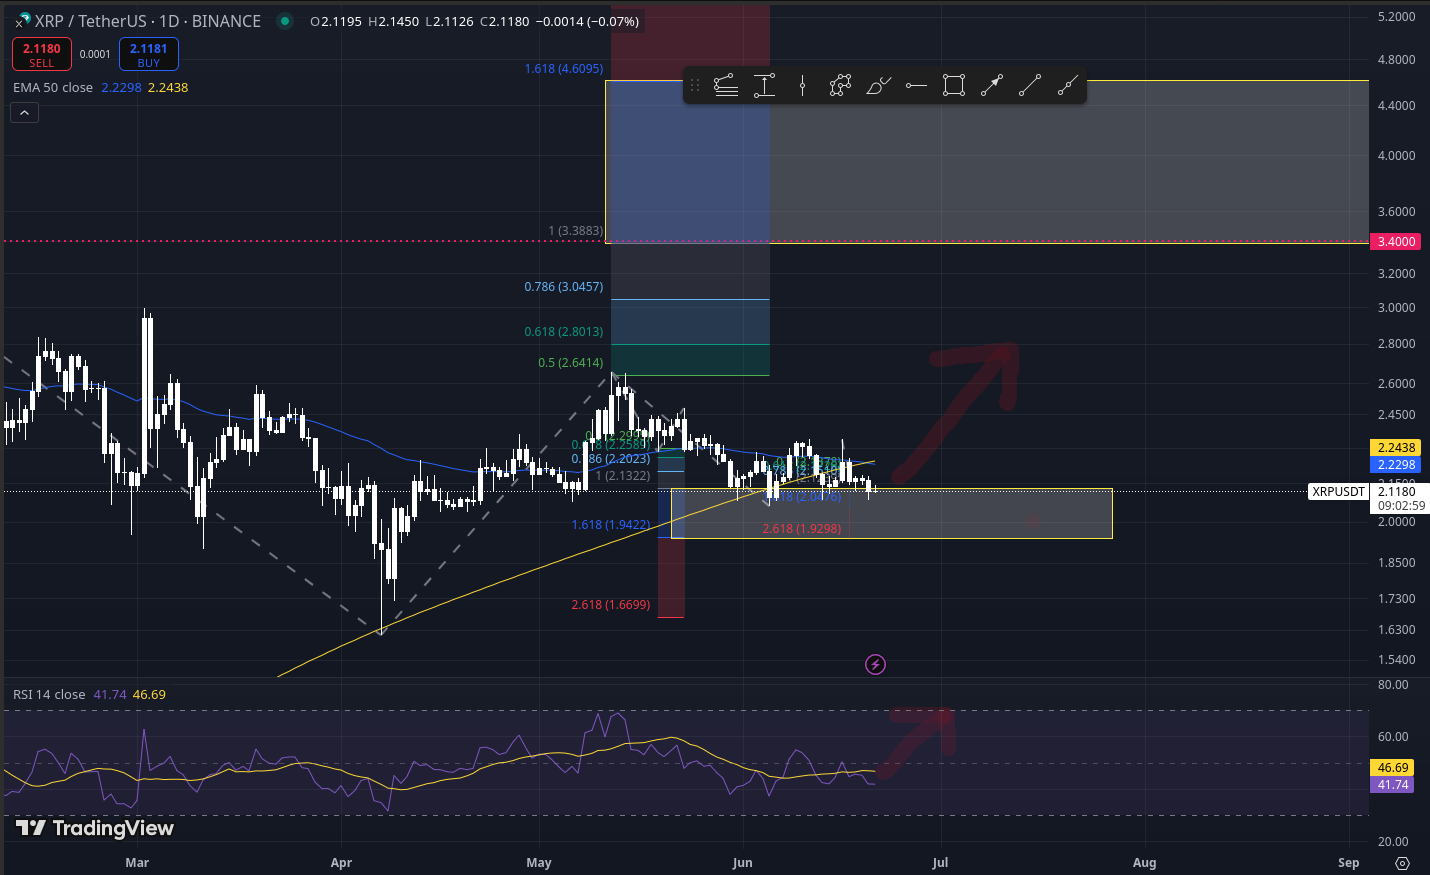1430x875 pixels.
Task: Click the 2.2298 blue EMA axis label
Action: tap(1396, 464)
